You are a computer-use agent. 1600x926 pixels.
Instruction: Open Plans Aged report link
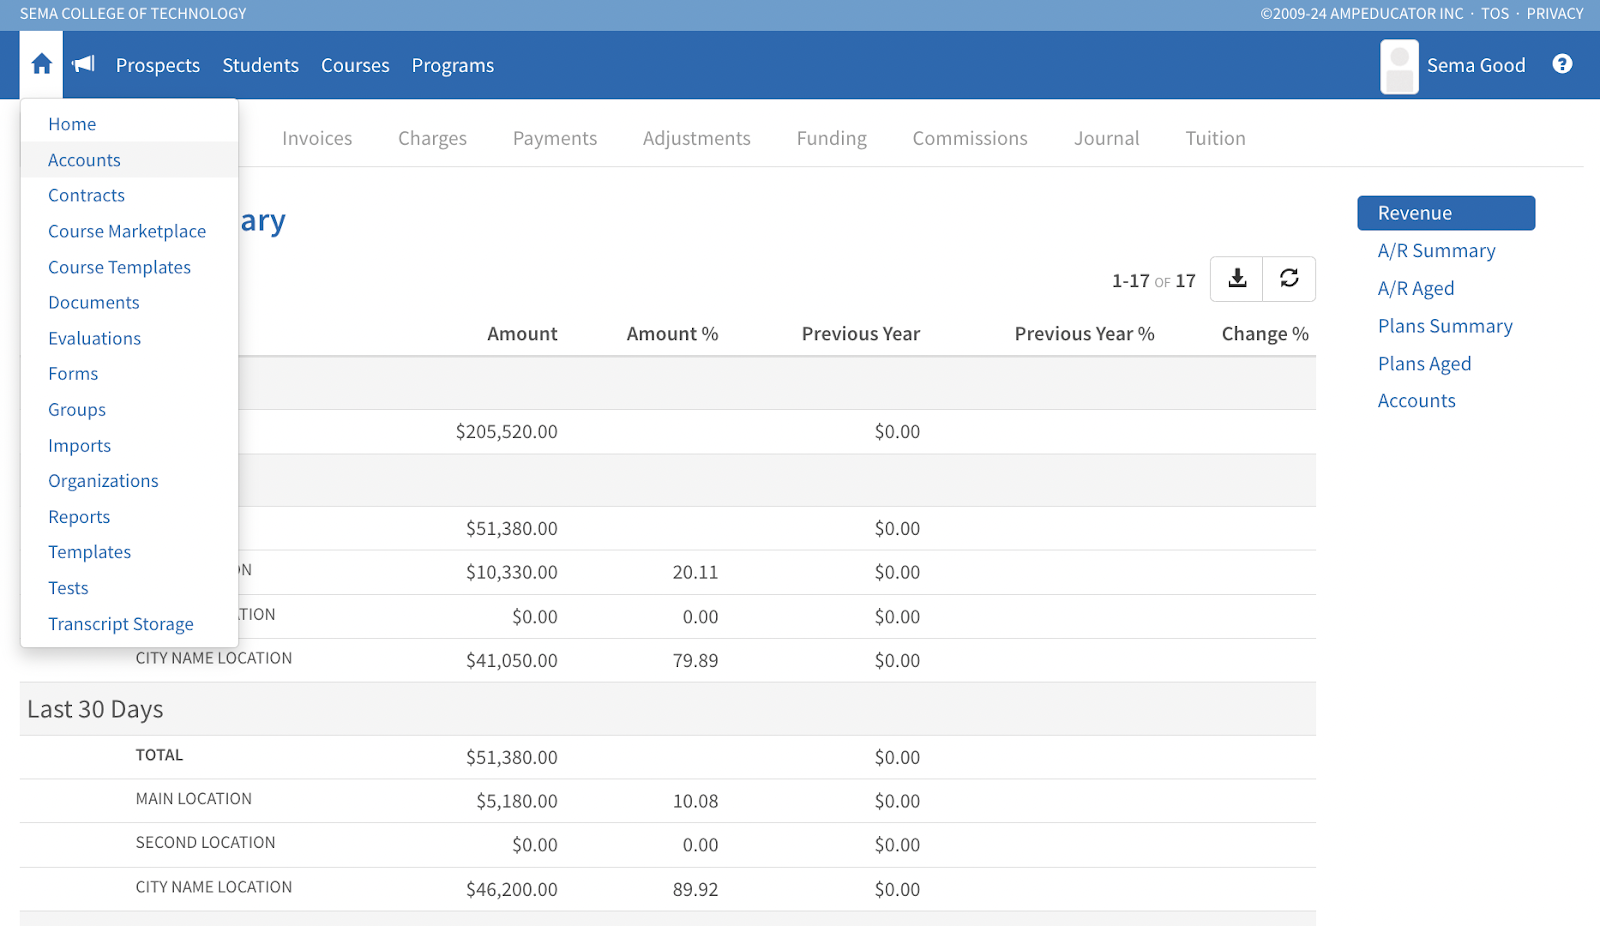tap(1425, 364)
